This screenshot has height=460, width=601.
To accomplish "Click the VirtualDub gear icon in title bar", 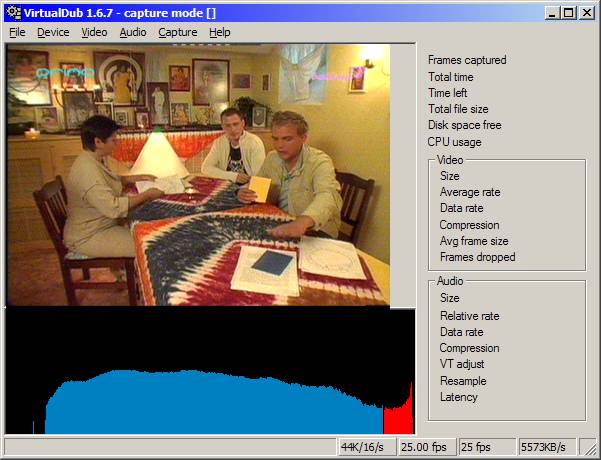I will (x=12, y=12).
